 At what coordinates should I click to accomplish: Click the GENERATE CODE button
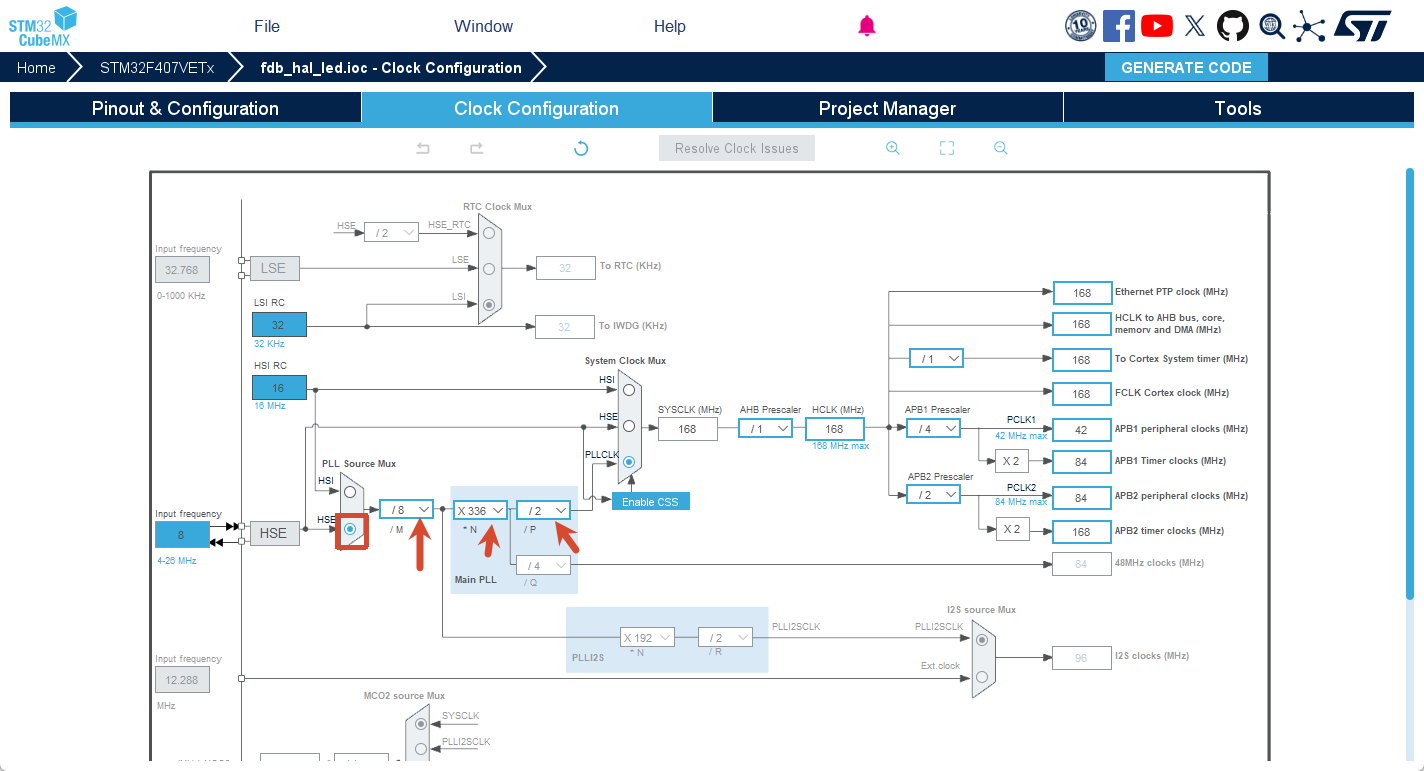1186,67
